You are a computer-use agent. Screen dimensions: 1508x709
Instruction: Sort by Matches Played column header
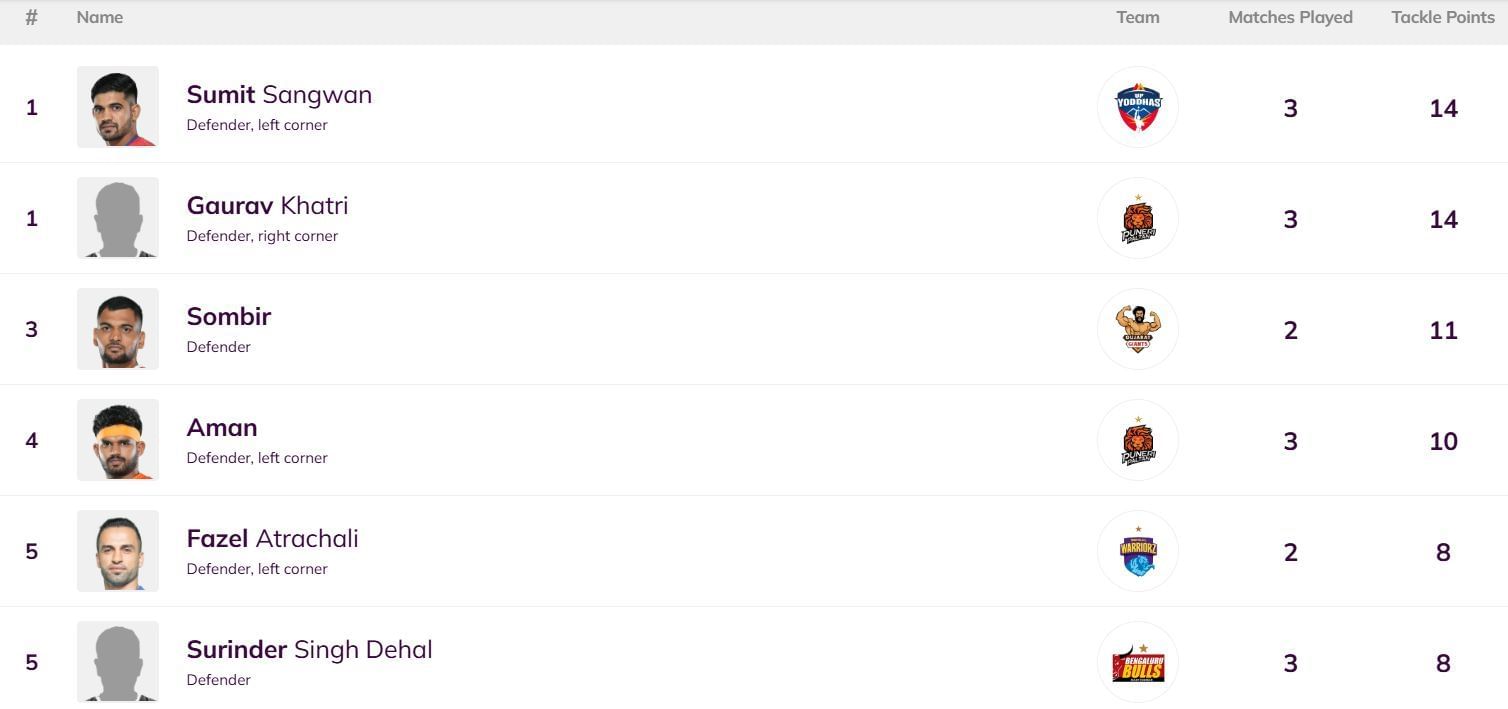1290,18
